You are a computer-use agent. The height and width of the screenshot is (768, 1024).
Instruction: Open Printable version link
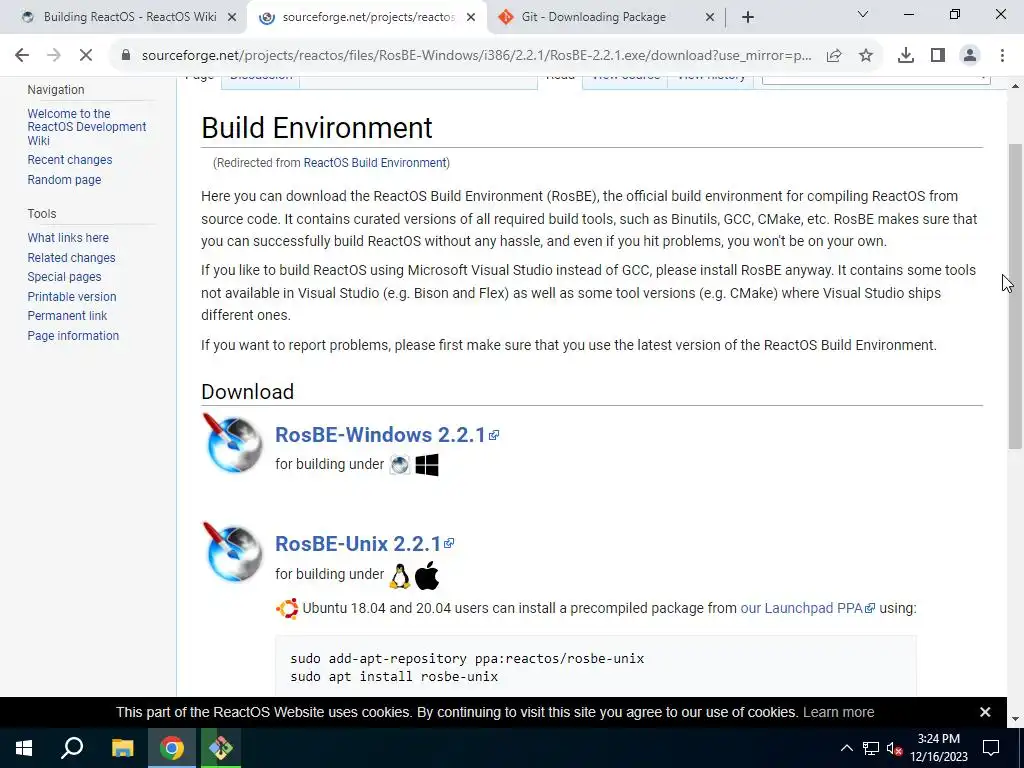pyautogui.click(x=72, y=296)
